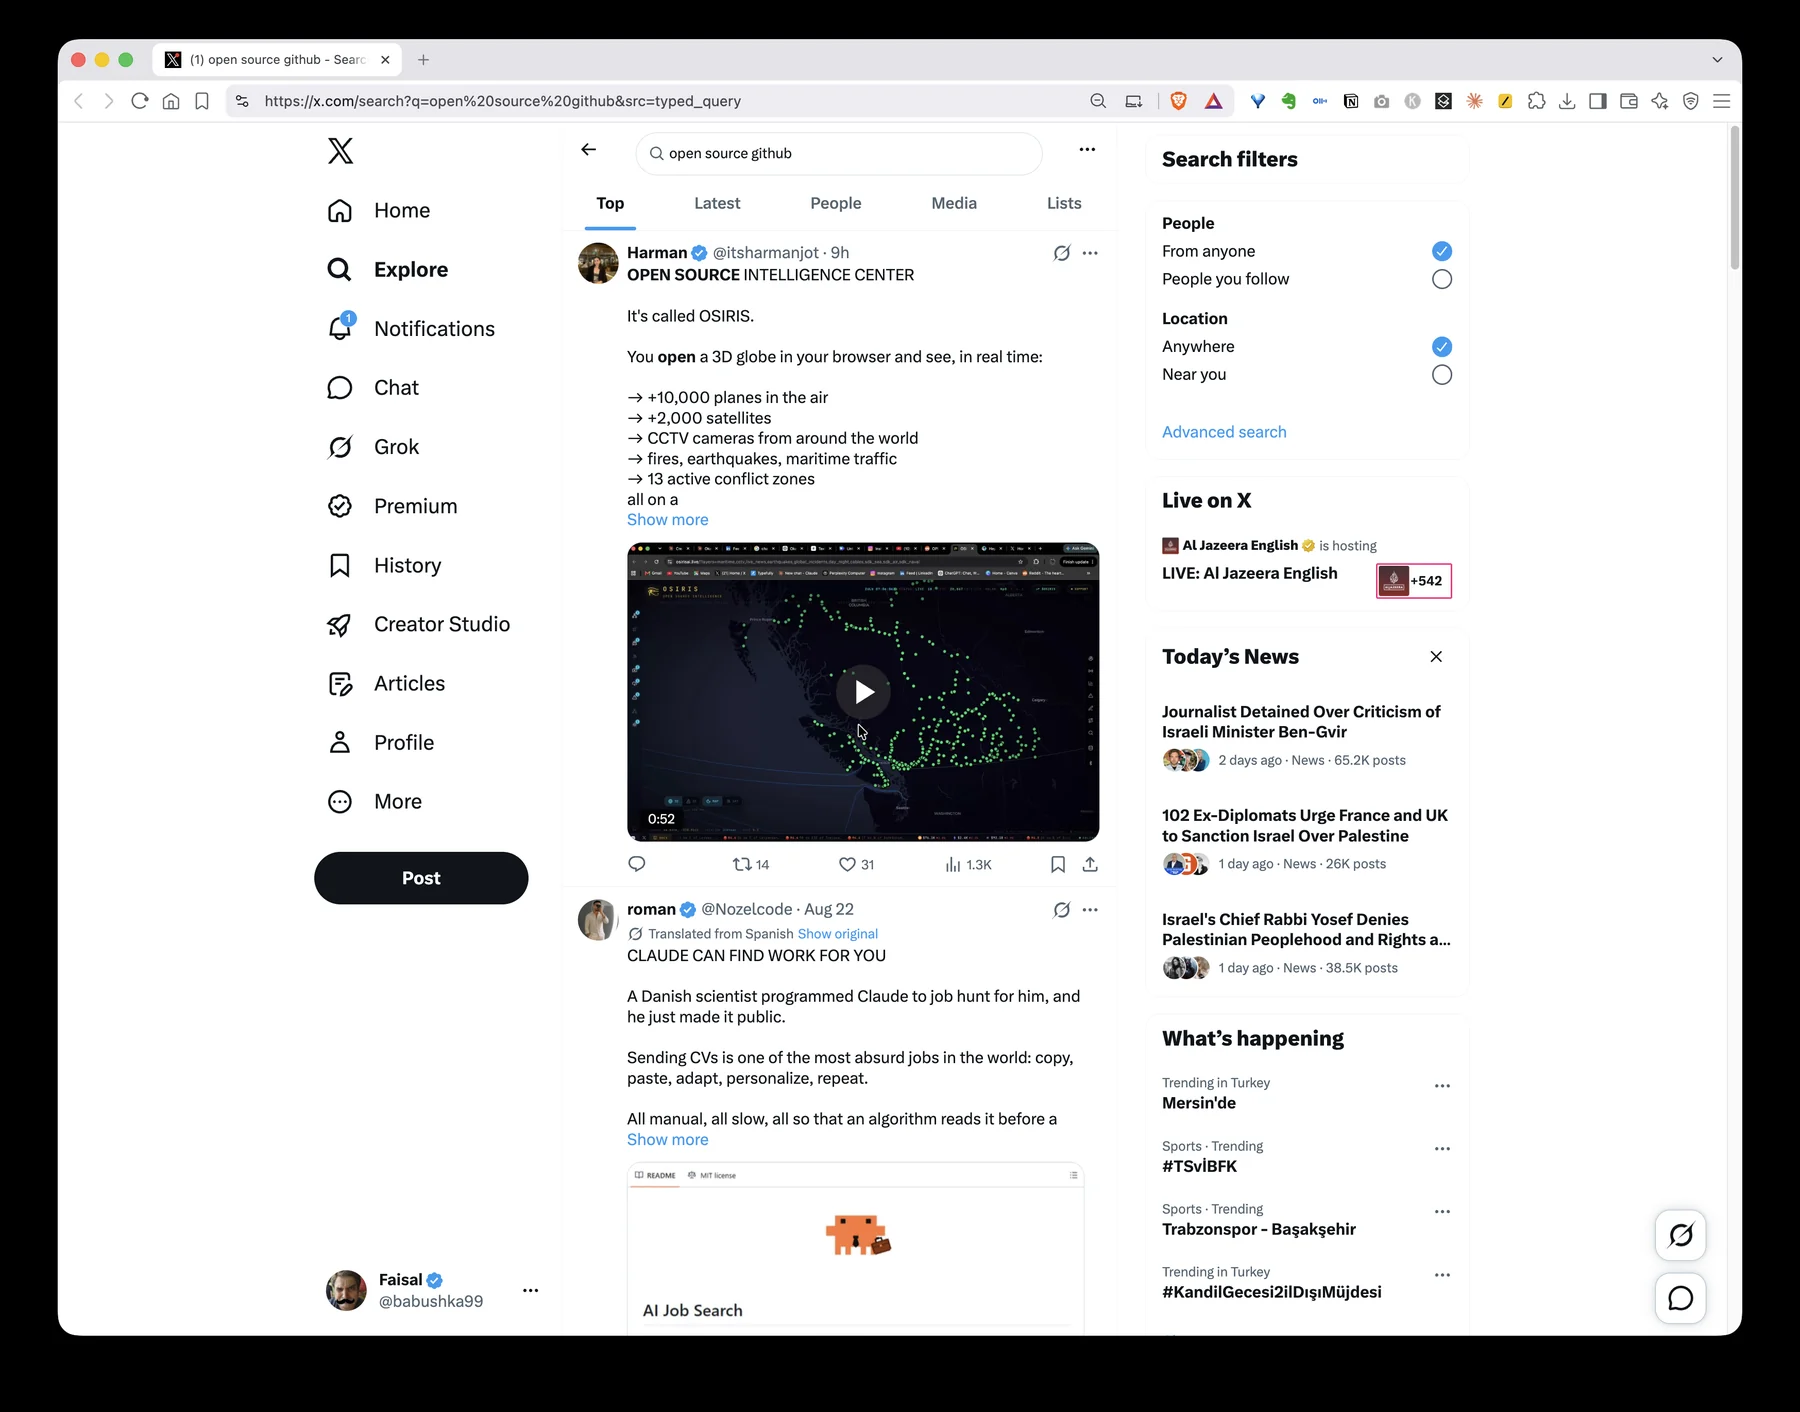
Task: Open options for #TSvİBFK trend
Action: (x=1442, y=1149)
